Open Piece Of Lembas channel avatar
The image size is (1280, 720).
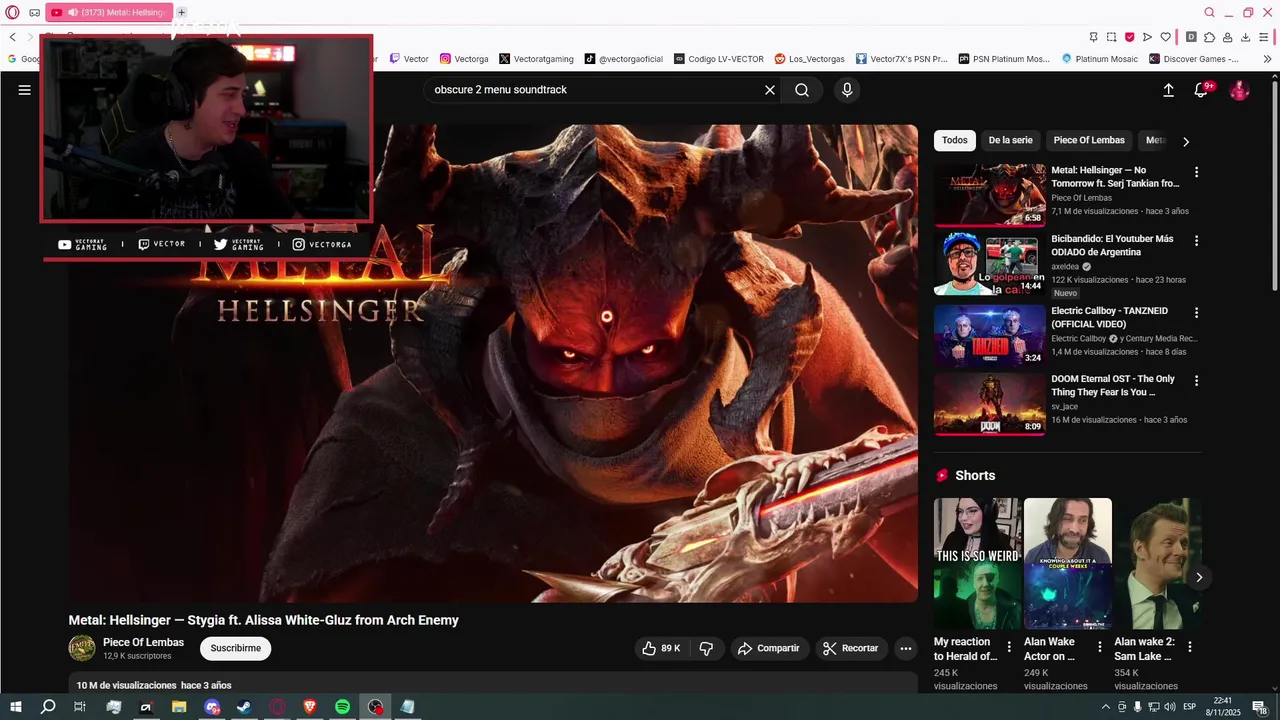point(82,648)
